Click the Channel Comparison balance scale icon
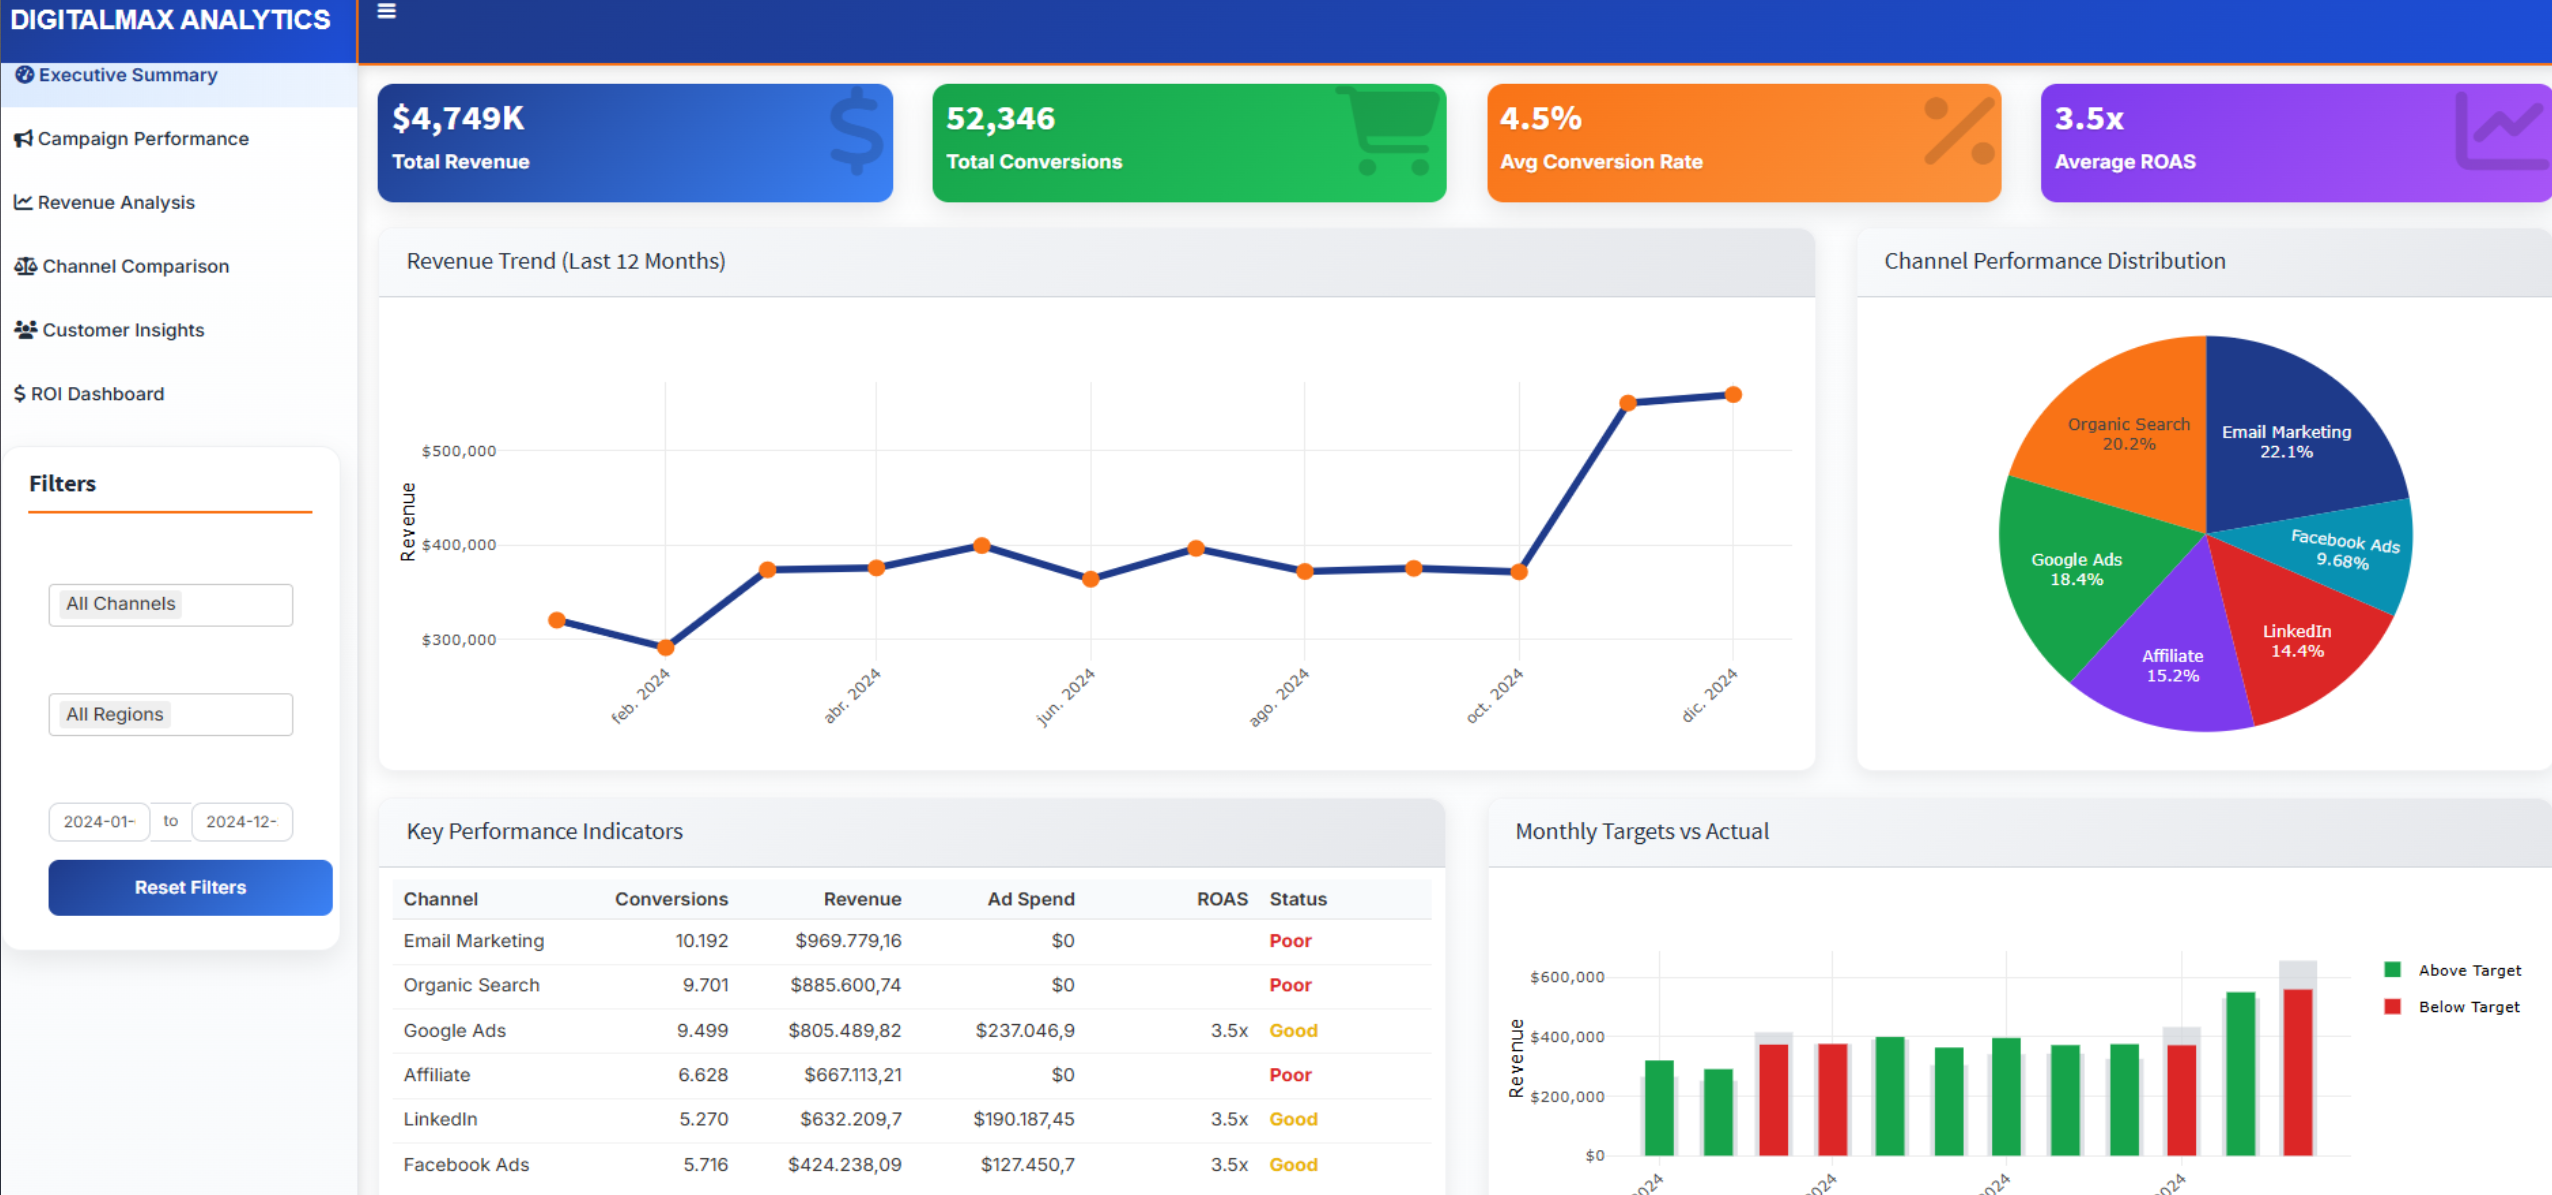Viewport: 2552px width, 1195px height. [27, 265]
